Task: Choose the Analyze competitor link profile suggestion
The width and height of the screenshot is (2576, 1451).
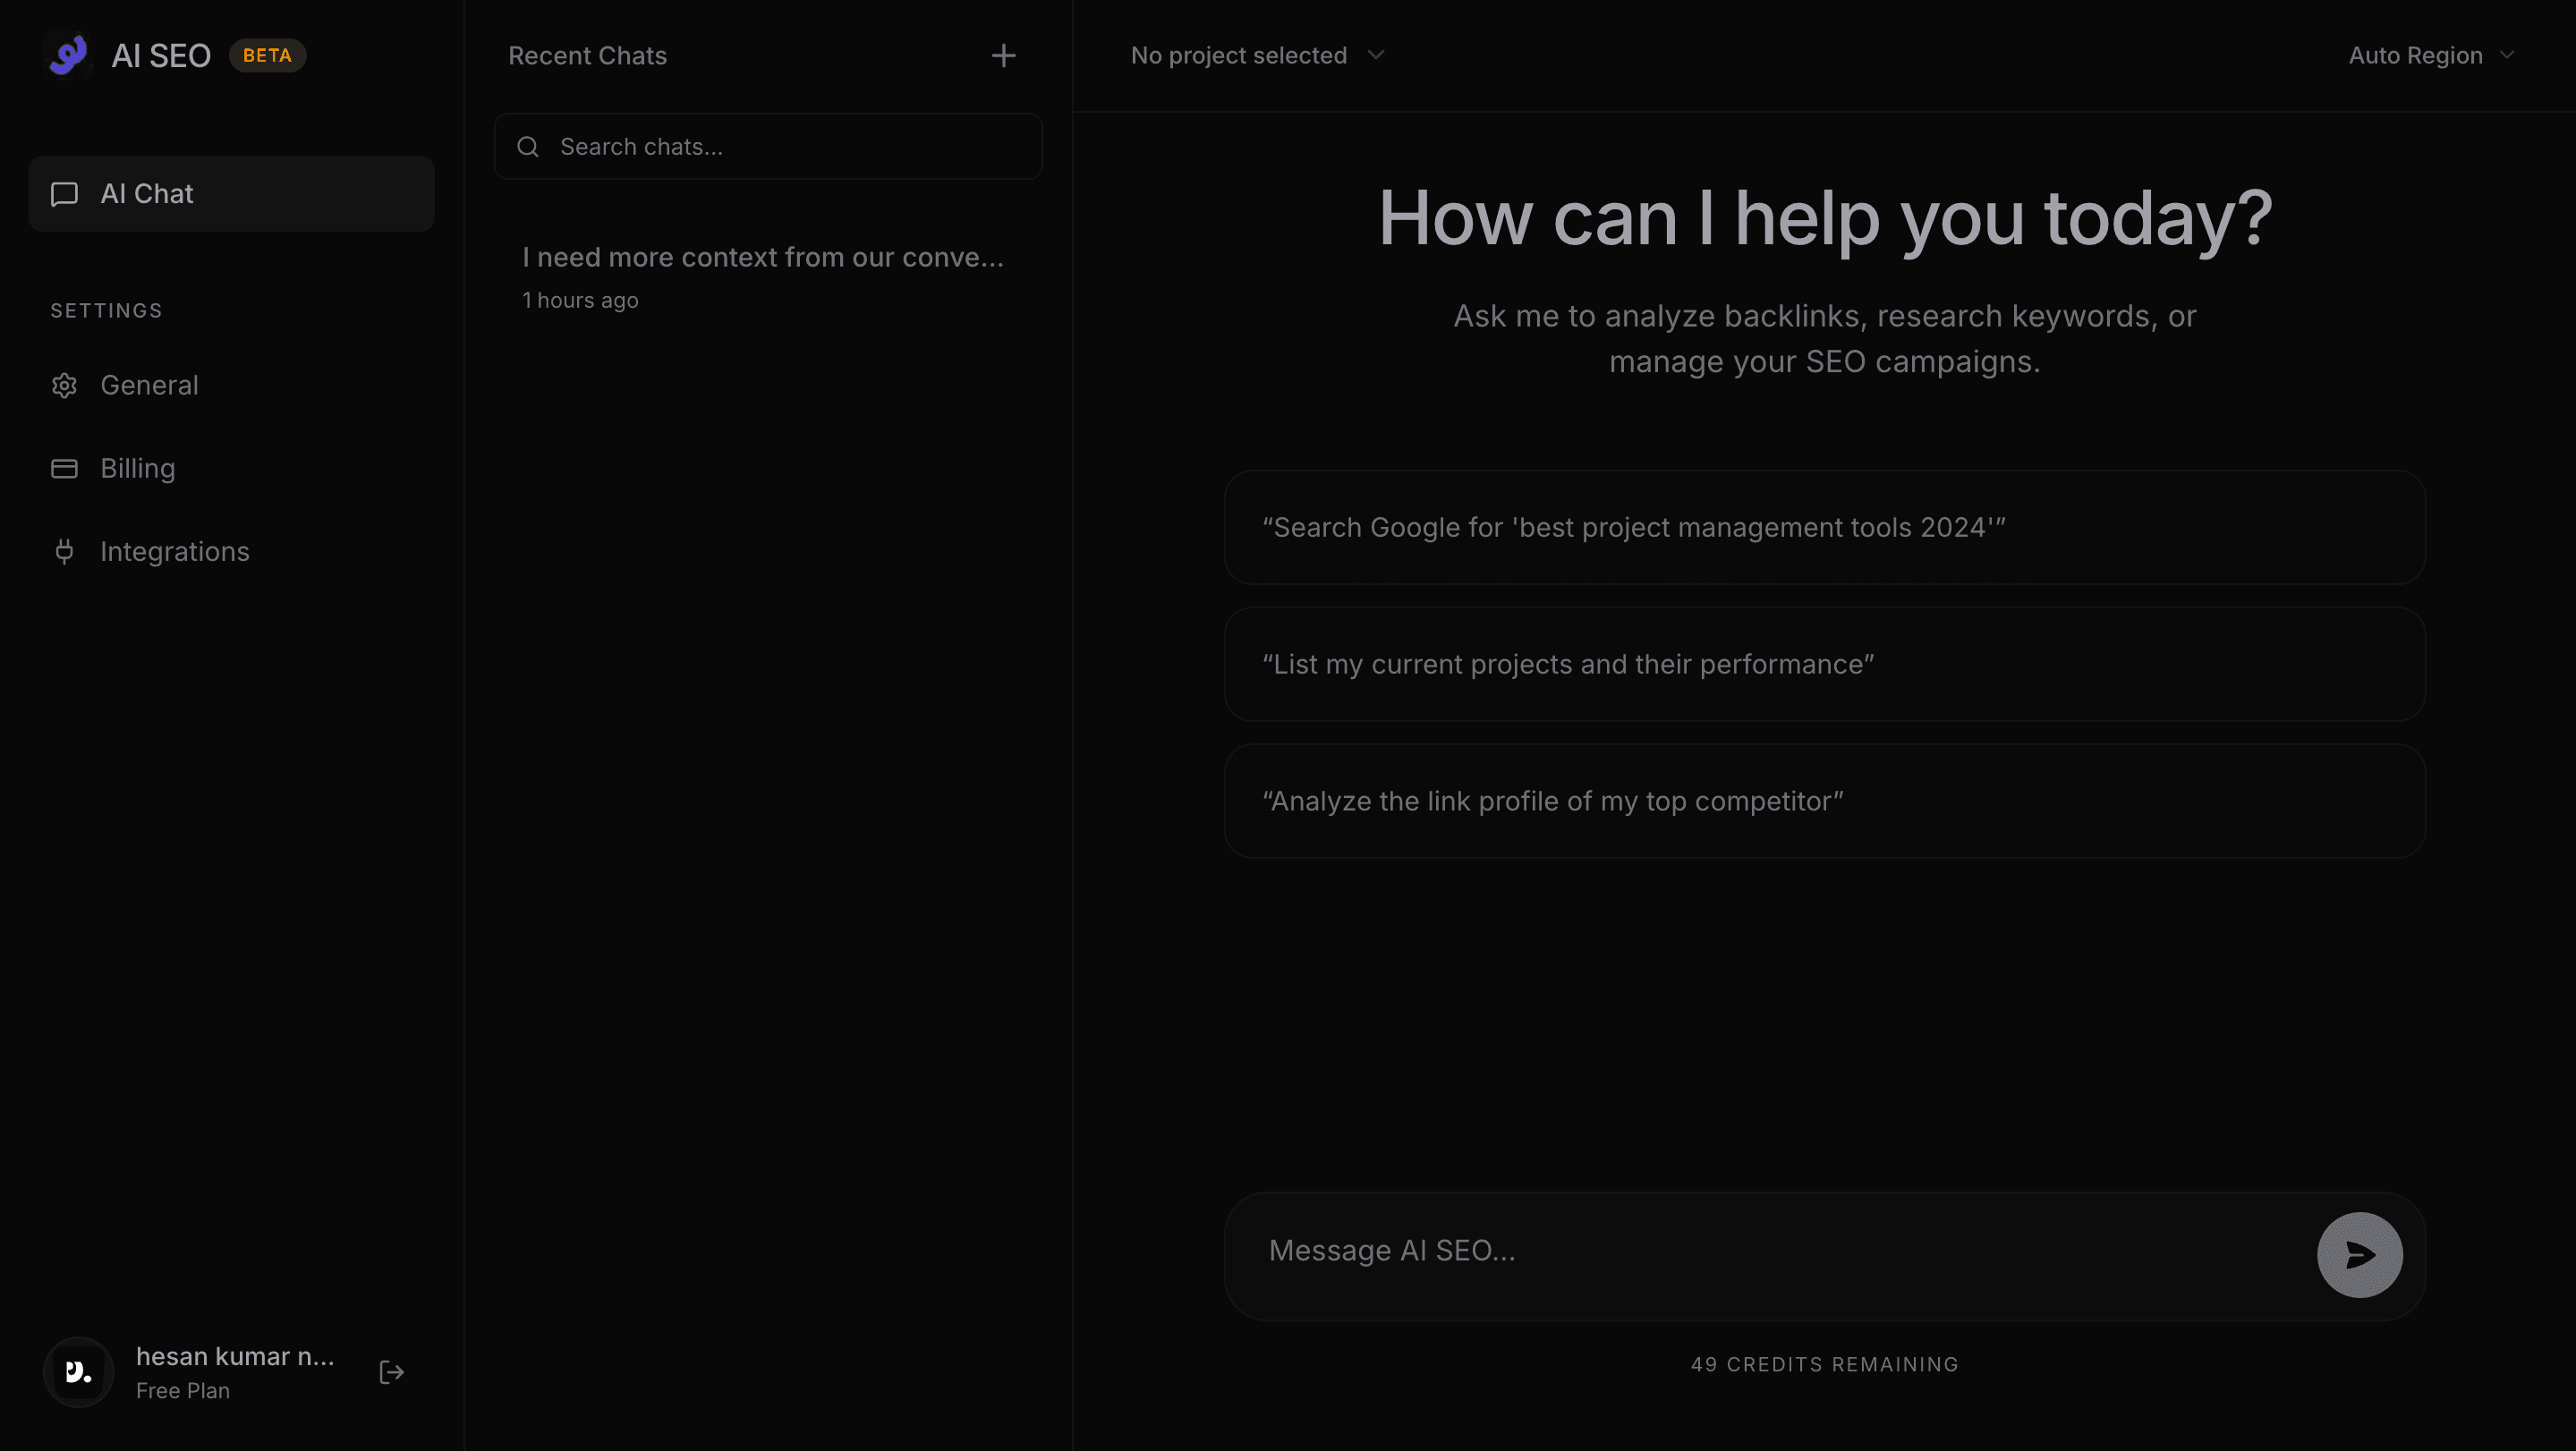Action: pyautogui.click(x=1825, y=800)
